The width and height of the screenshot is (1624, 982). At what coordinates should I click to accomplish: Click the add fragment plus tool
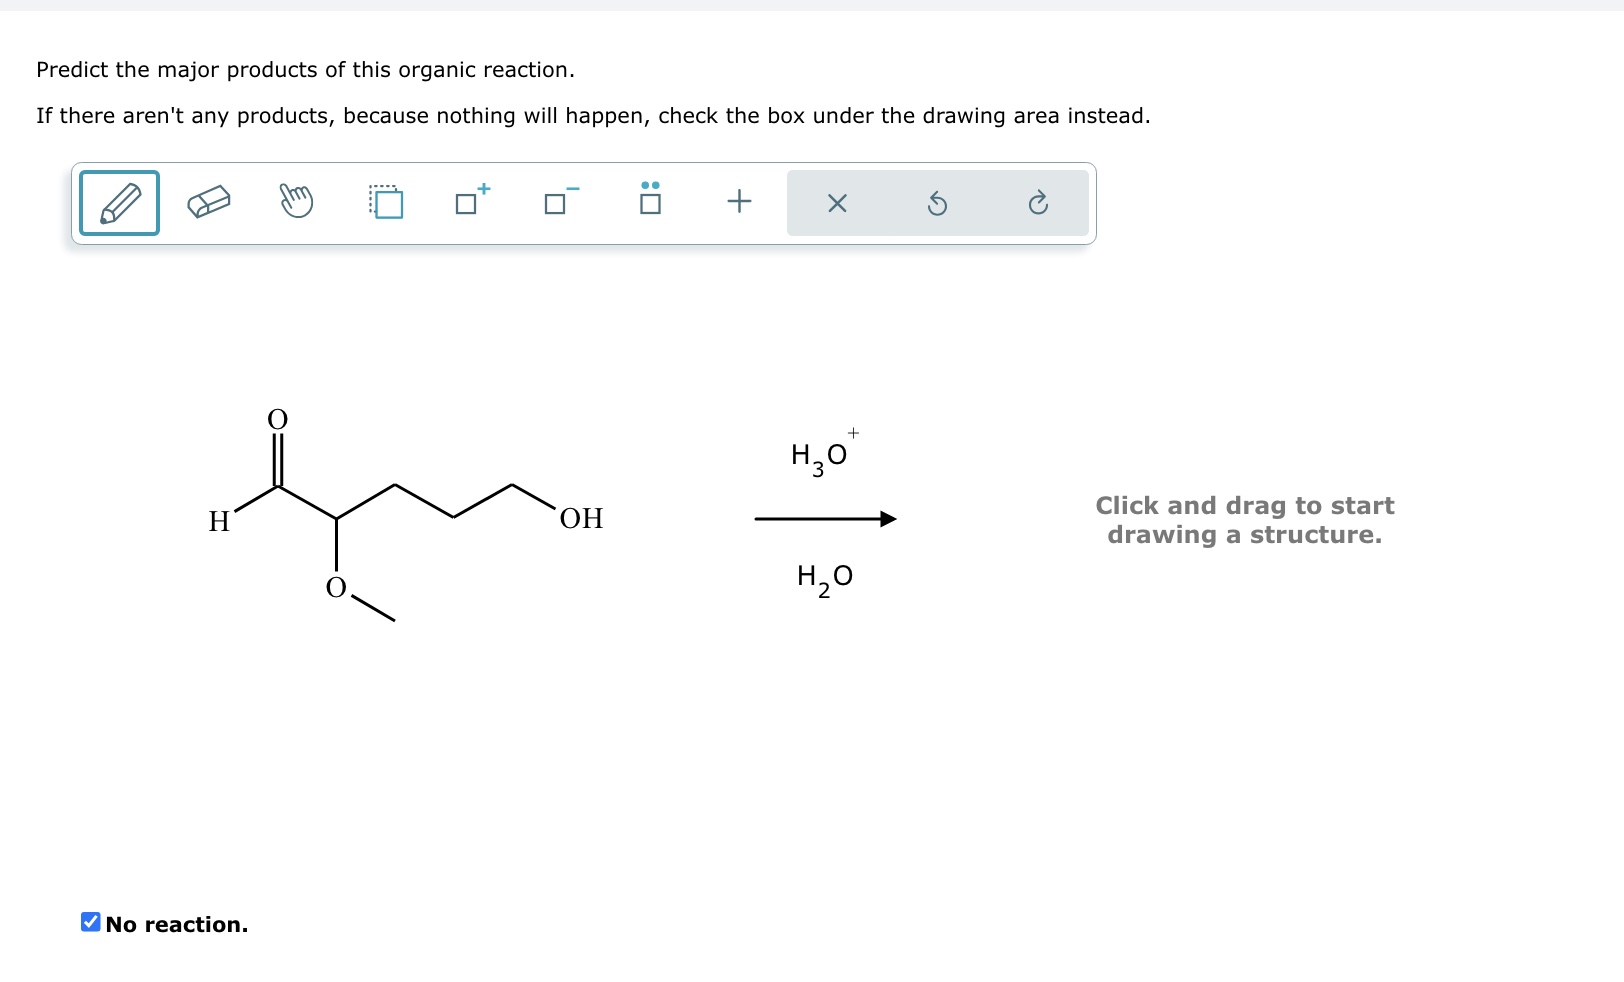point(738,203)
